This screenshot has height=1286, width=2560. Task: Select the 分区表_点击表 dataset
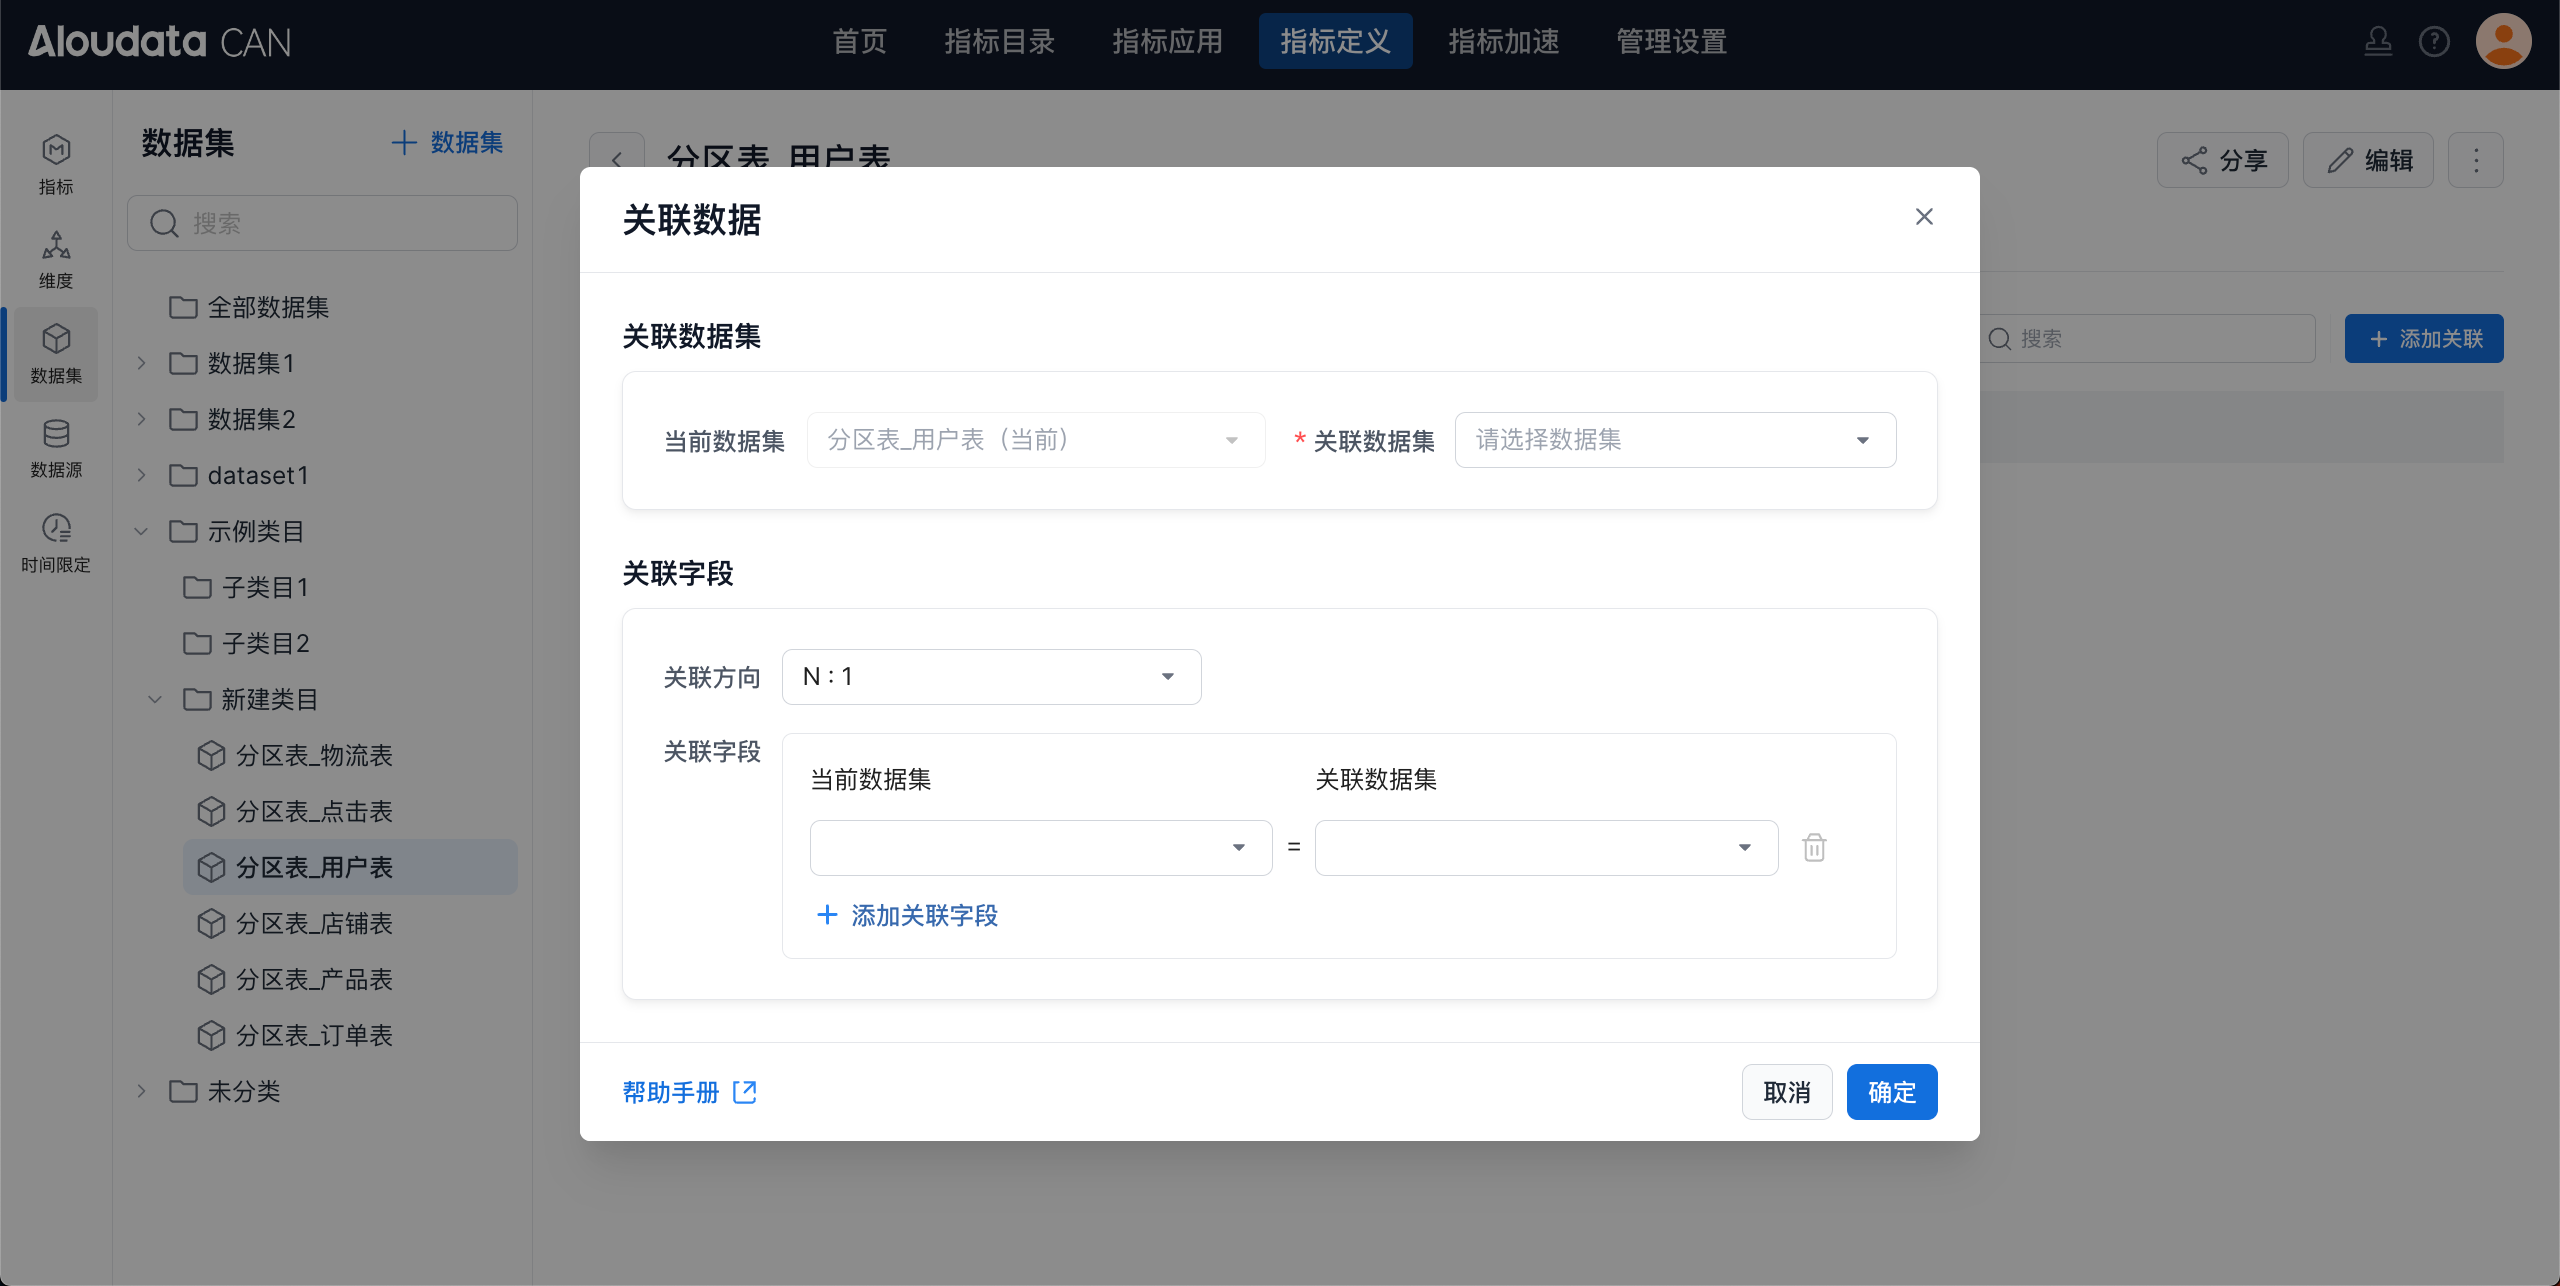[x=350, y=811]
